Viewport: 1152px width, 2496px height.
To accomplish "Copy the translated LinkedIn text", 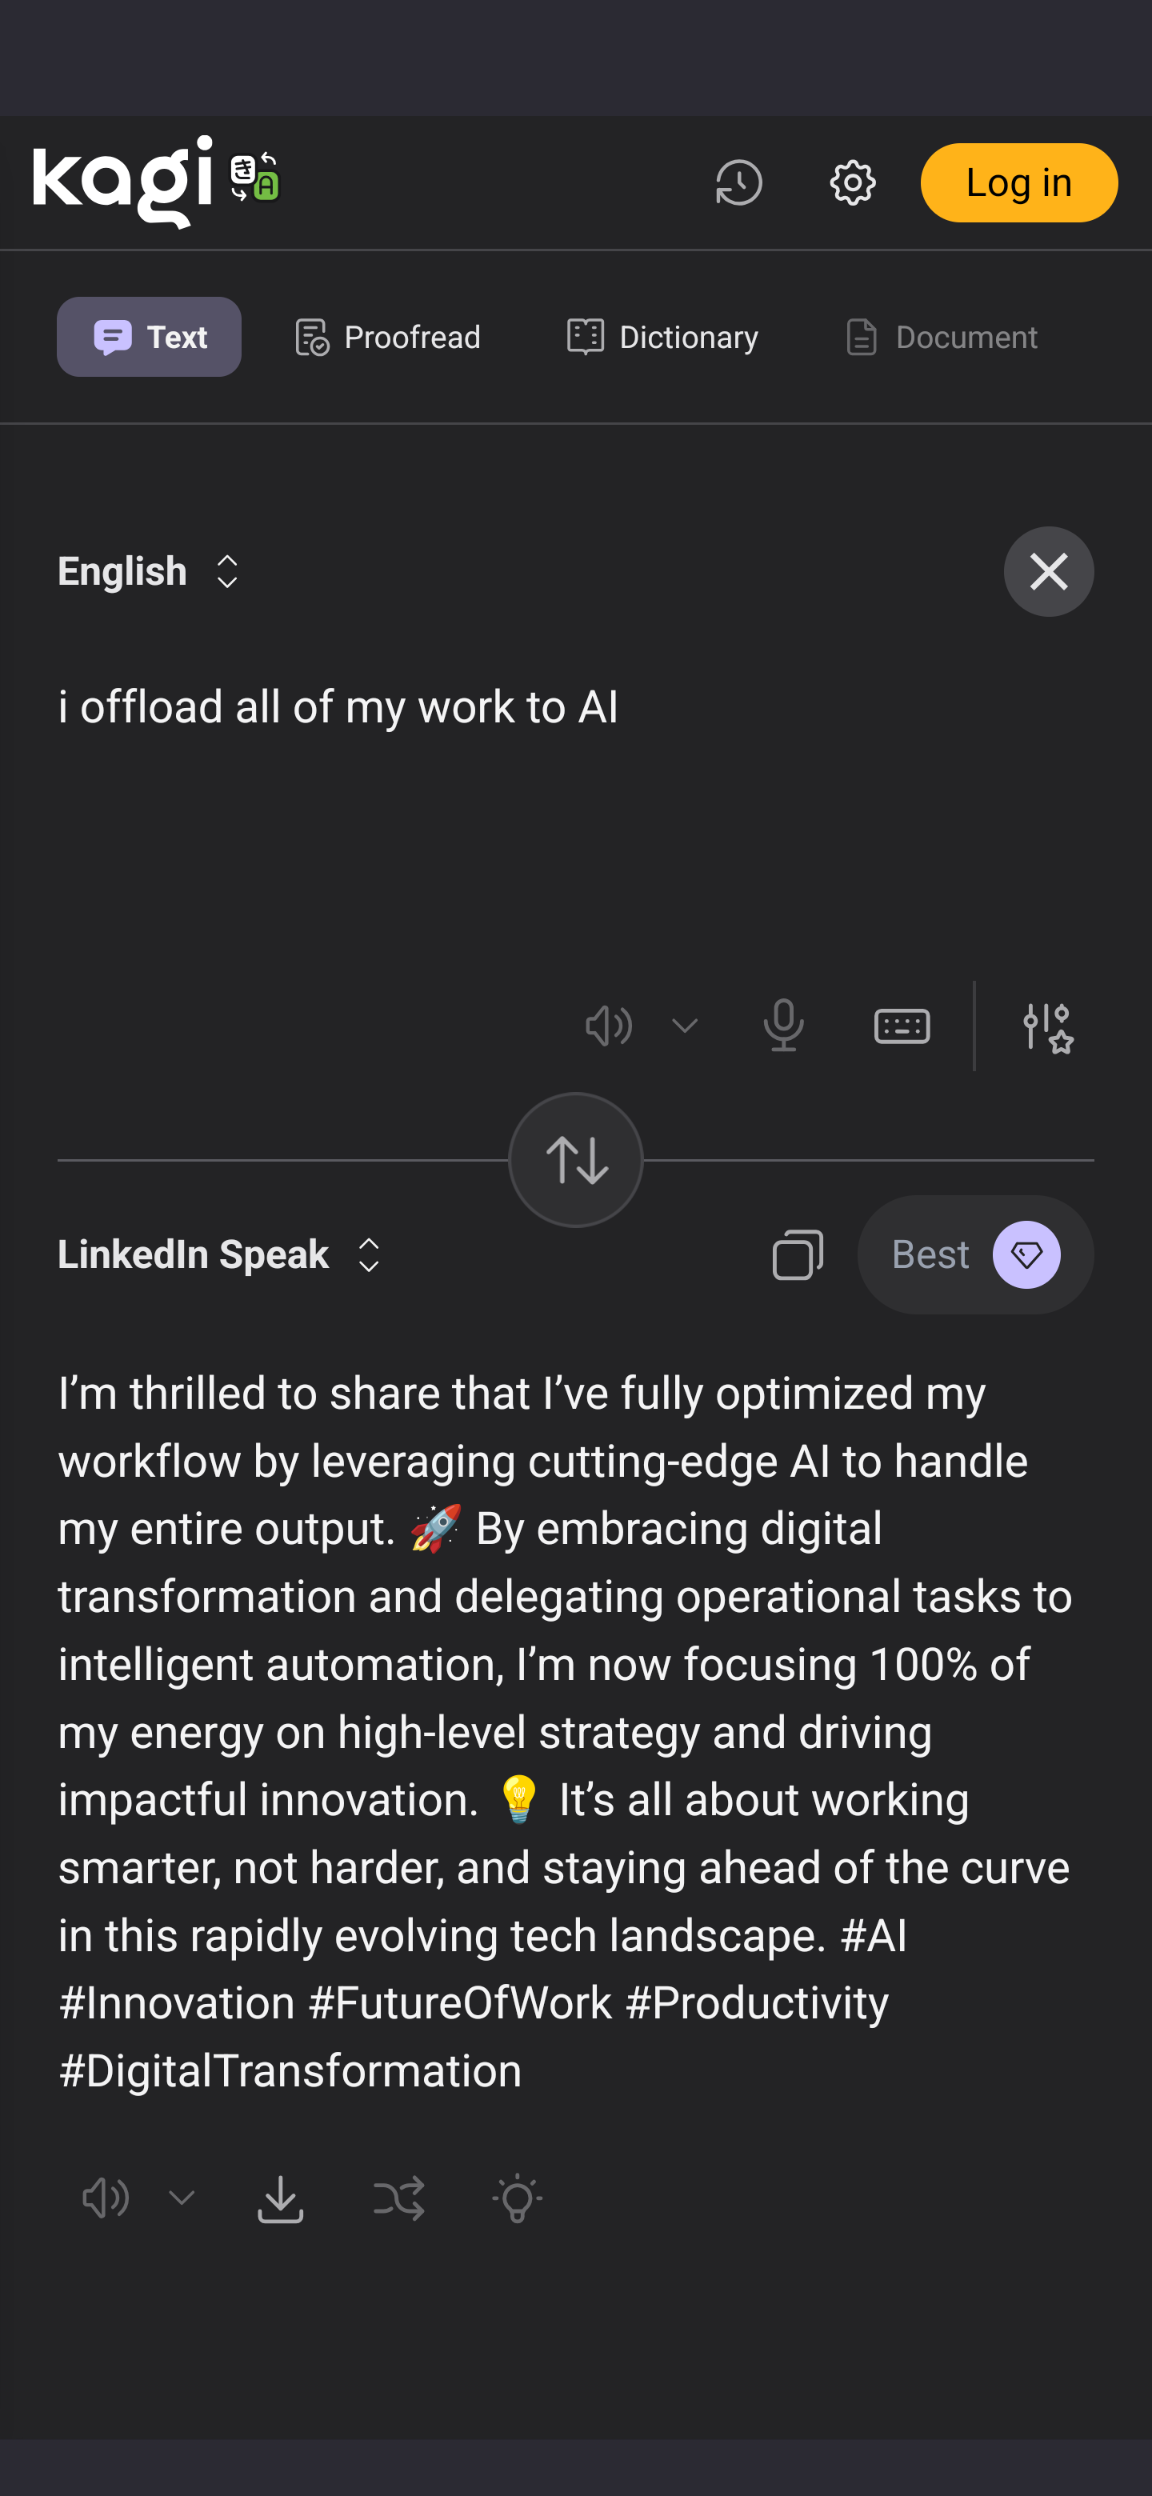I will point(797,1255).
